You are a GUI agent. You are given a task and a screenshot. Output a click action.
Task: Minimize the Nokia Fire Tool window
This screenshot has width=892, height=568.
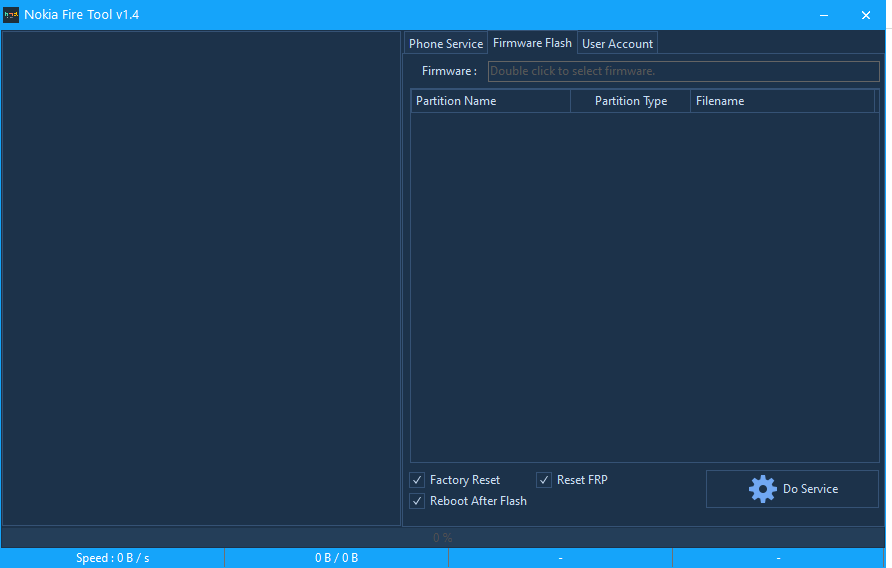click(824, 15)
